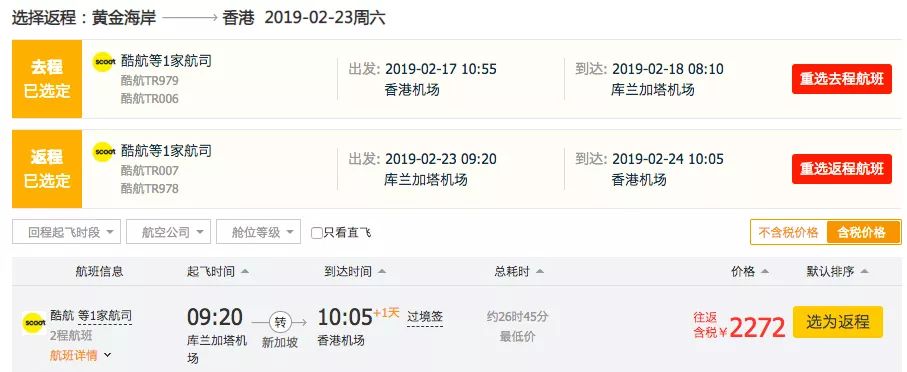Open 回程起飞时段 dropdown
The height and width of the screenshot is (372, 907).
click(67, 232)
